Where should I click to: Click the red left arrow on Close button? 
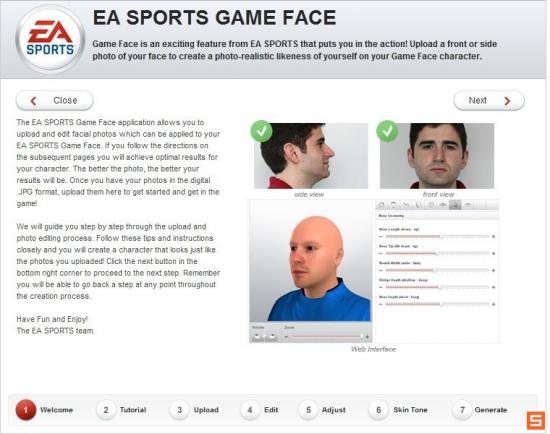coord(33,101)
